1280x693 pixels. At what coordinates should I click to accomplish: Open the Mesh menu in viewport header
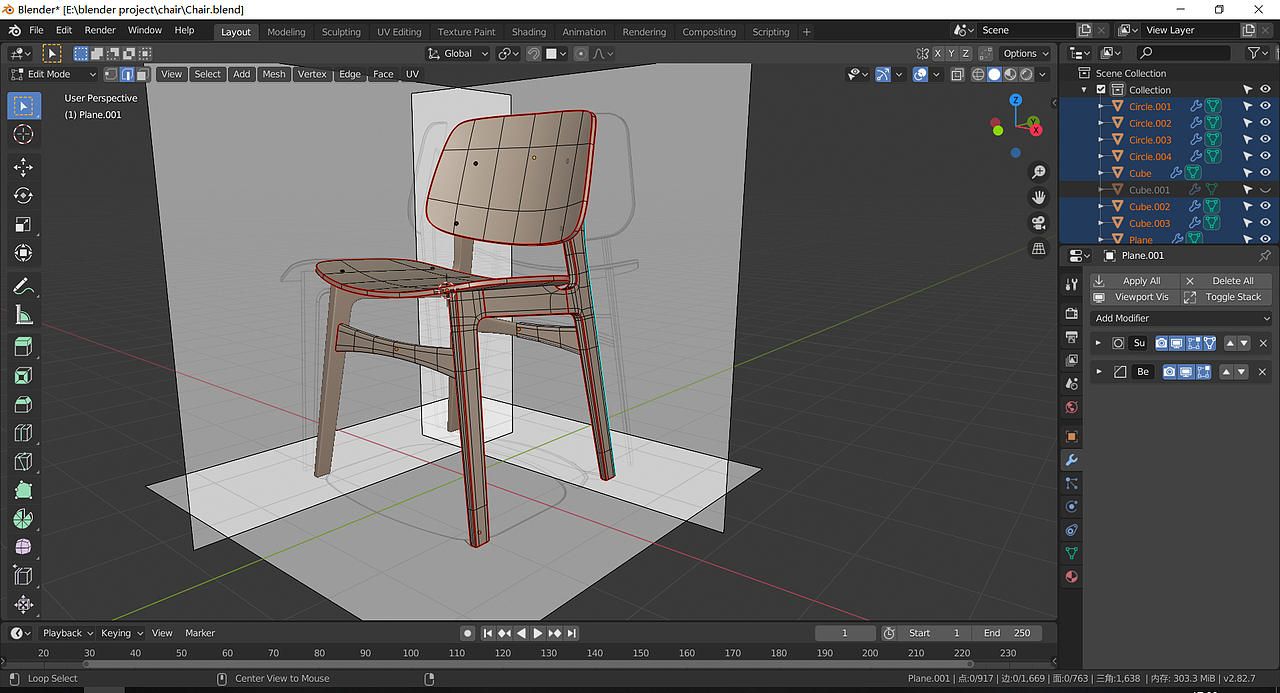[x=274, y=74]
